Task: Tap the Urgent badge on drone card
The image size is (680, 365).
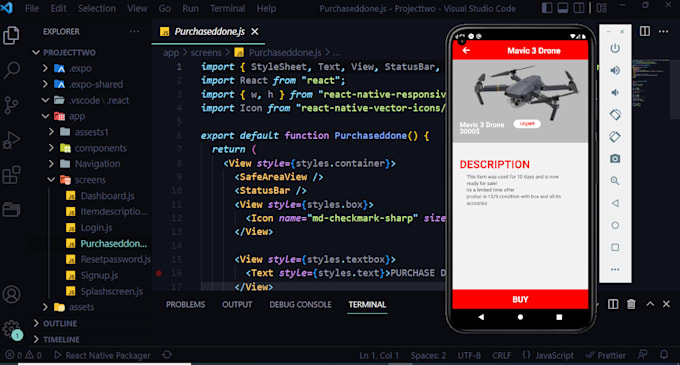Action: pos(527,124)
